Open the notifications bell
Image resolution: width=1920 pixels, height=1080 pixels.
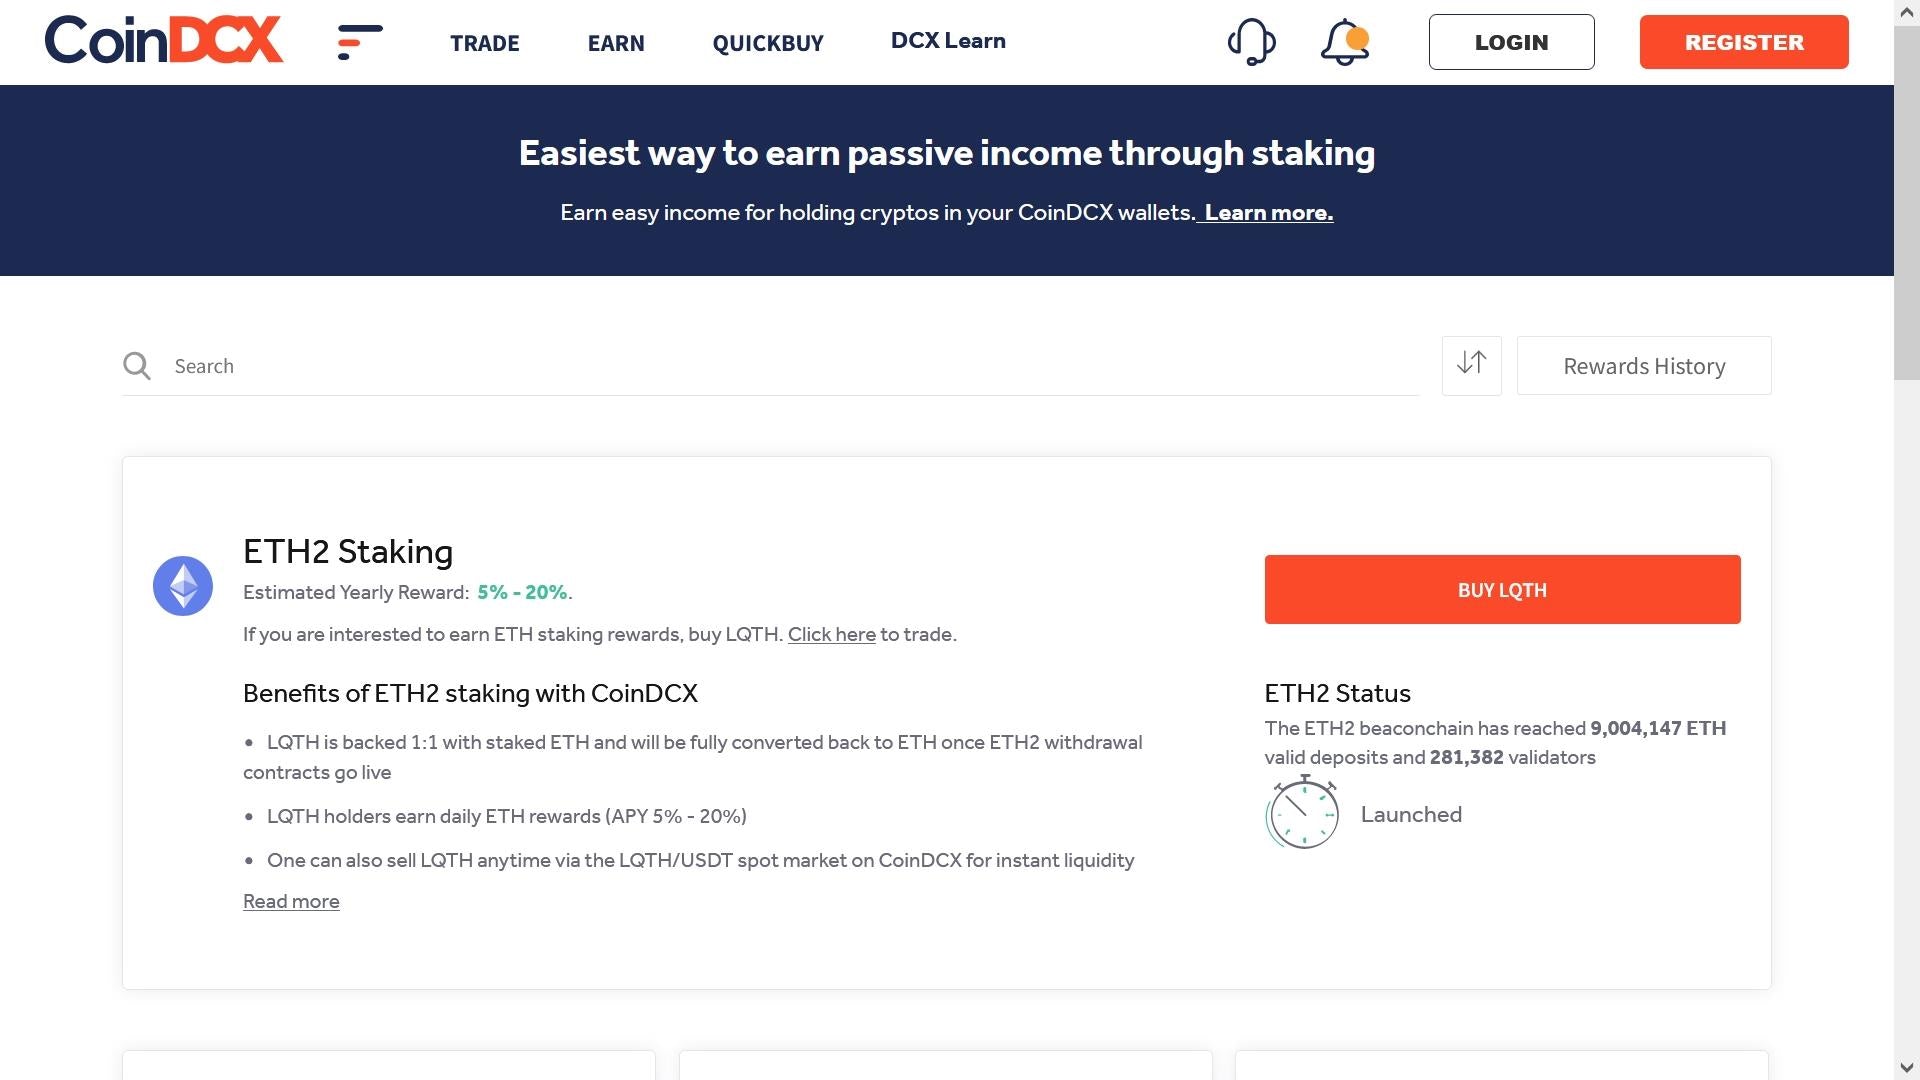[1344, 42]
